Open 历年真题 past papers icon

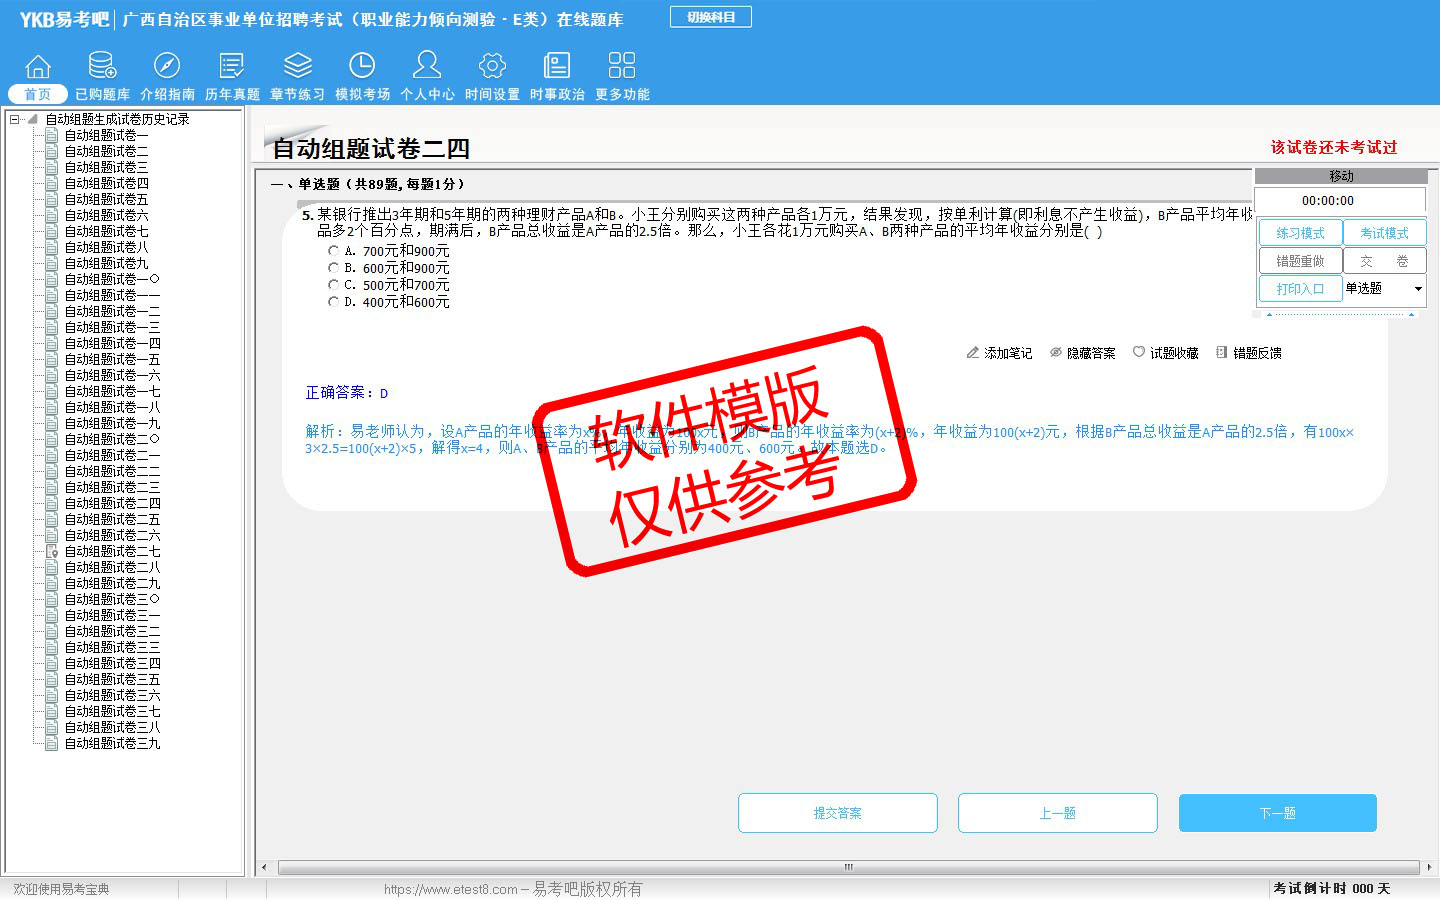point(232,67)
